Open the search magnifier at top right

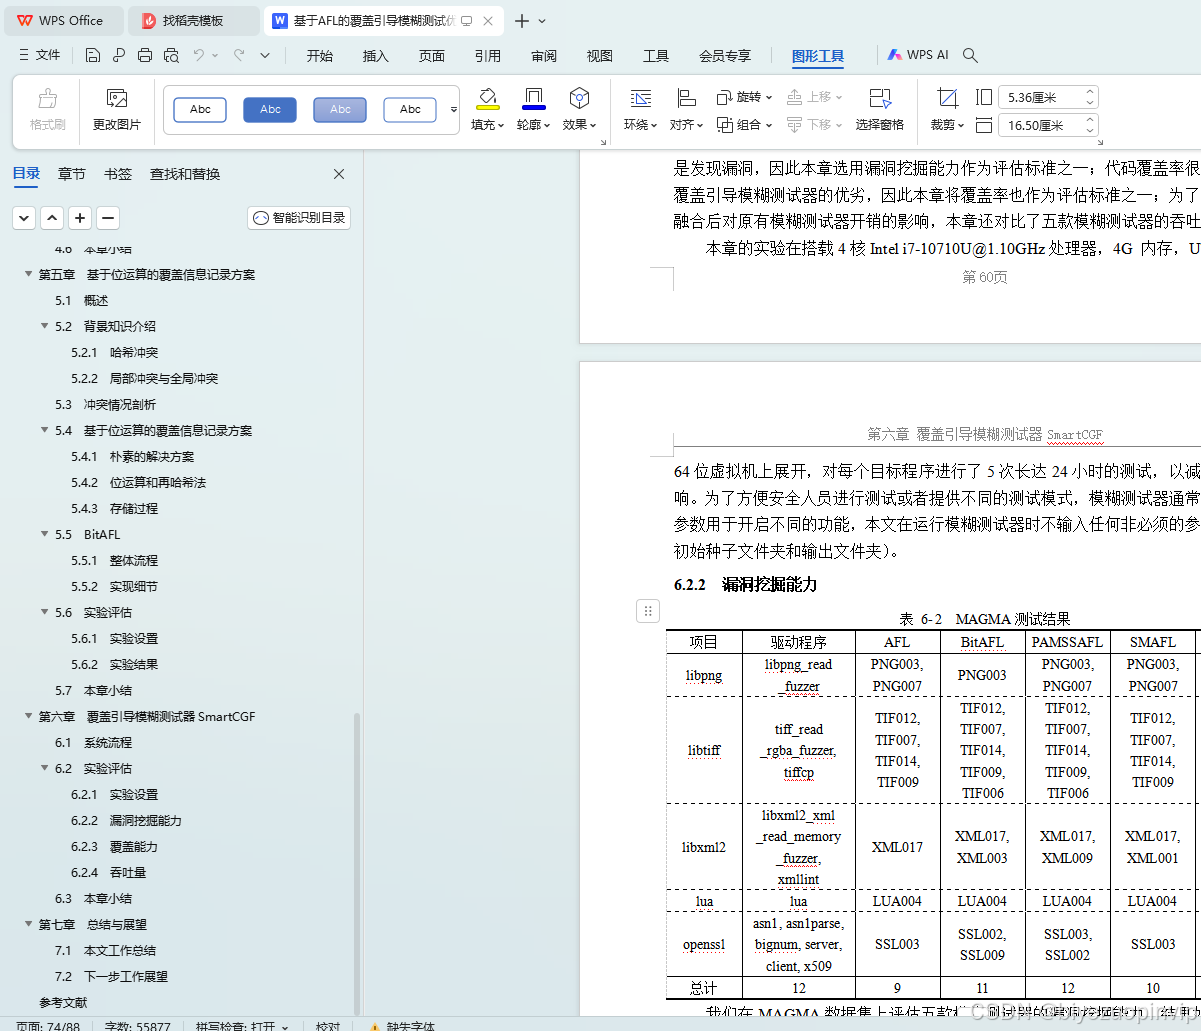969,56
